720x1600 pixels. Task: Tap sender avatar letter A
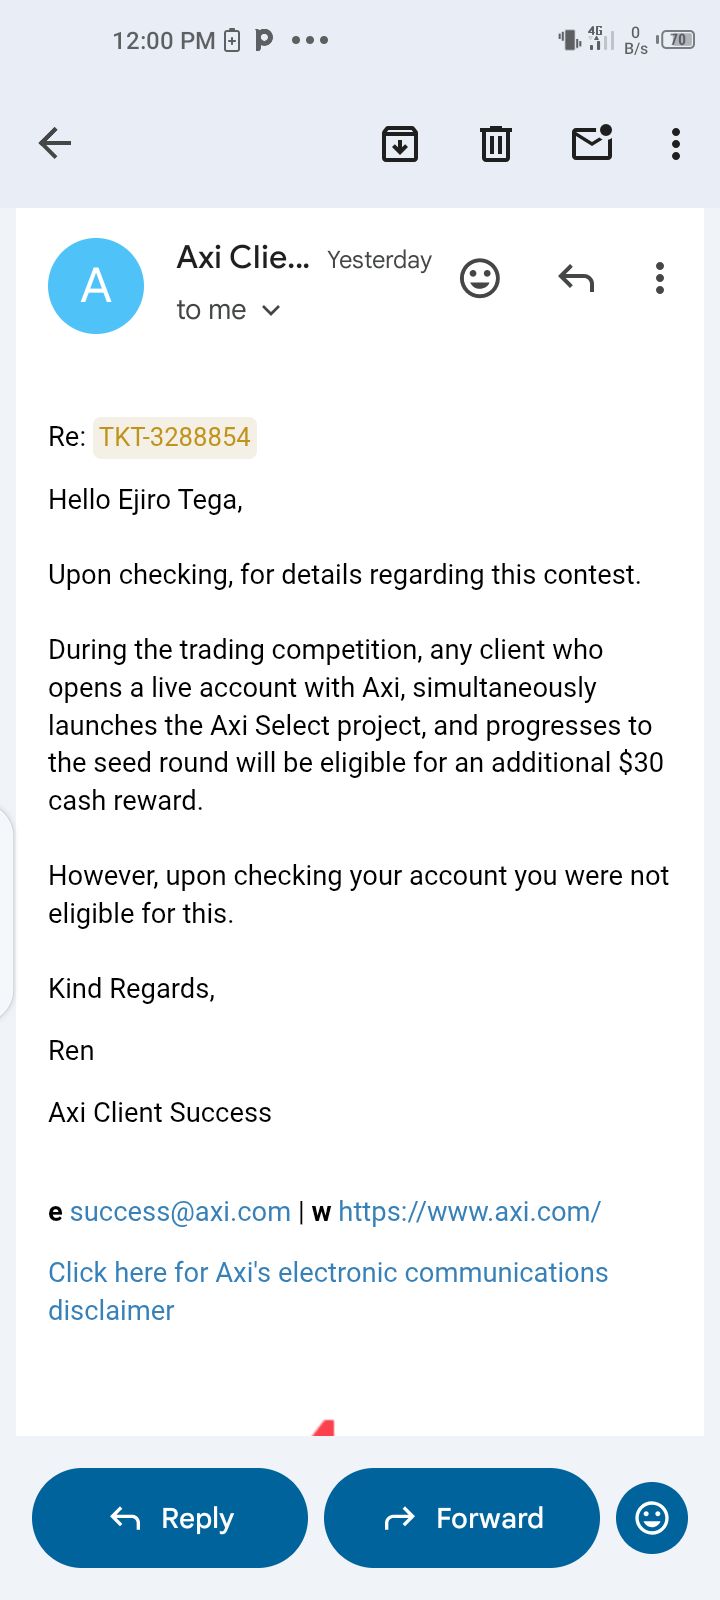click(x=96, y=286)
